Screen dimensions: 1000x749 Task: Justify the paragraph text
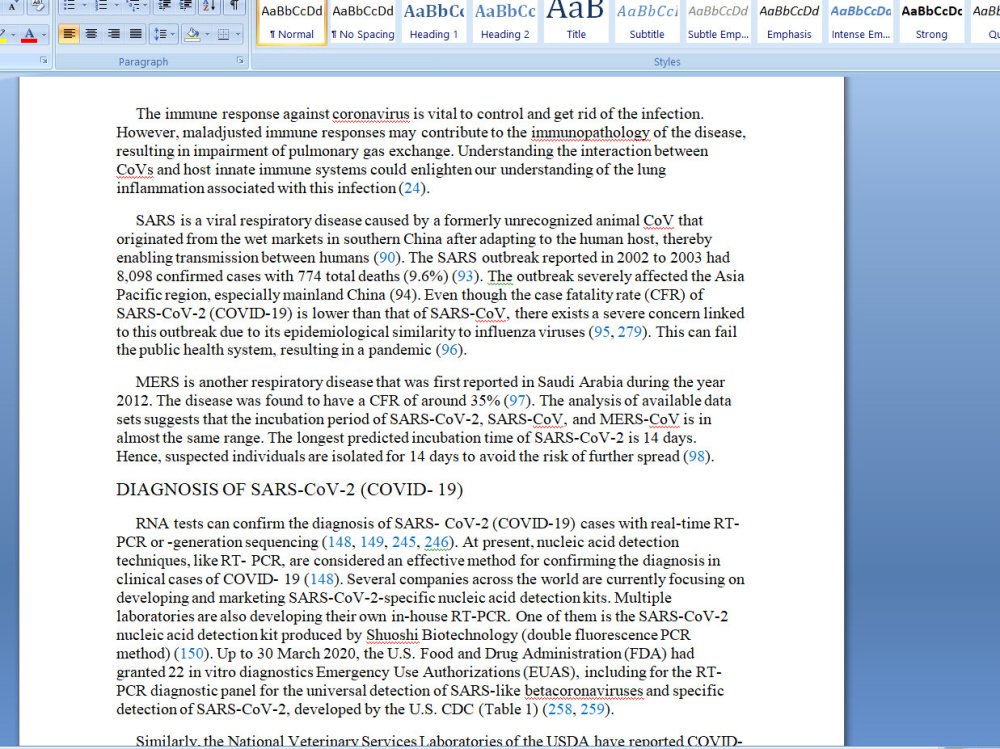click(x=135, y=34)
